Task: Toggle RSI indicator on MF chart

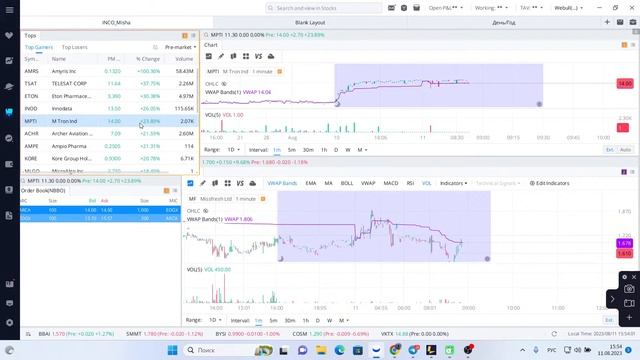Action: tap(410, 183)
